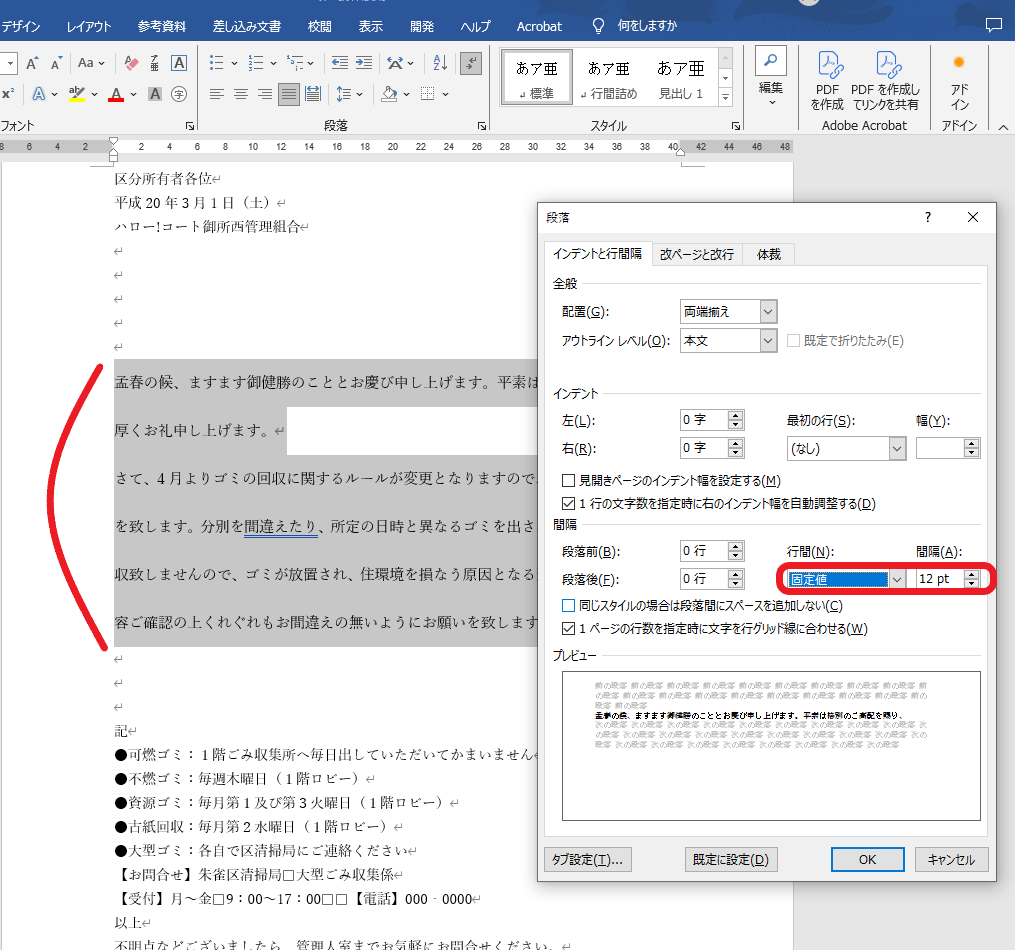Switch to 体裁 tab

pos(769,254)
